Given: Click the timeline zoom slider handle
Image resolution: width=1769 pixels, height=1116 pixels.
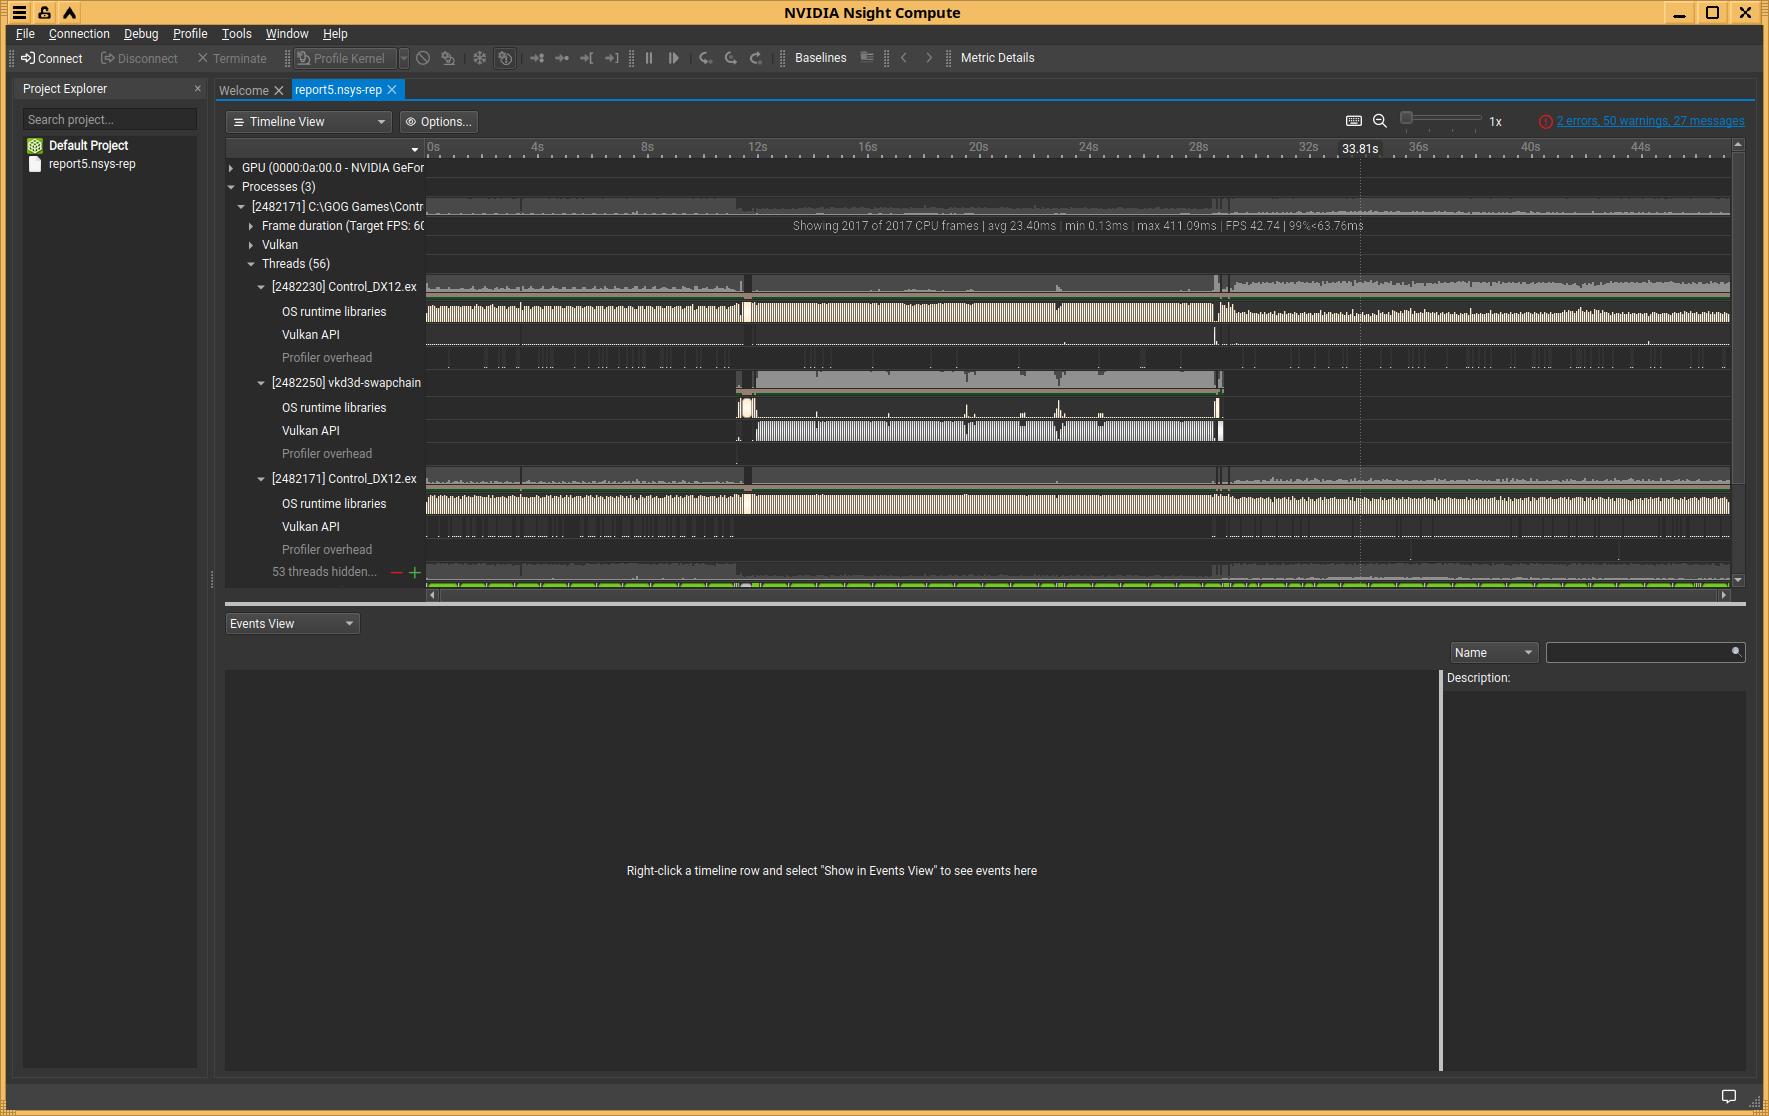Looking at the screenshot, I should pos(1406,119).
